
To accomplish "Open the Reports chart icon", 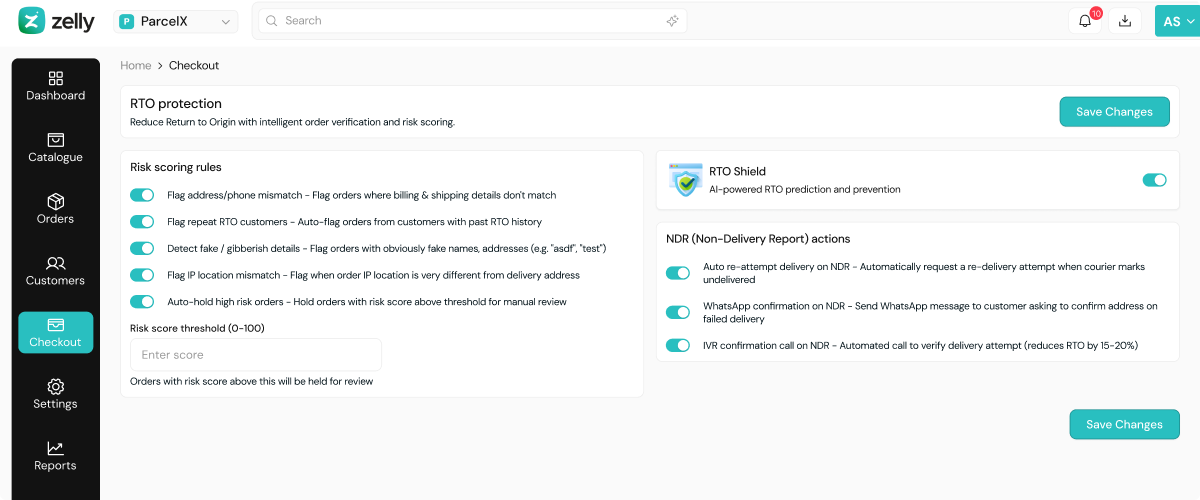I will coord(56,448).
